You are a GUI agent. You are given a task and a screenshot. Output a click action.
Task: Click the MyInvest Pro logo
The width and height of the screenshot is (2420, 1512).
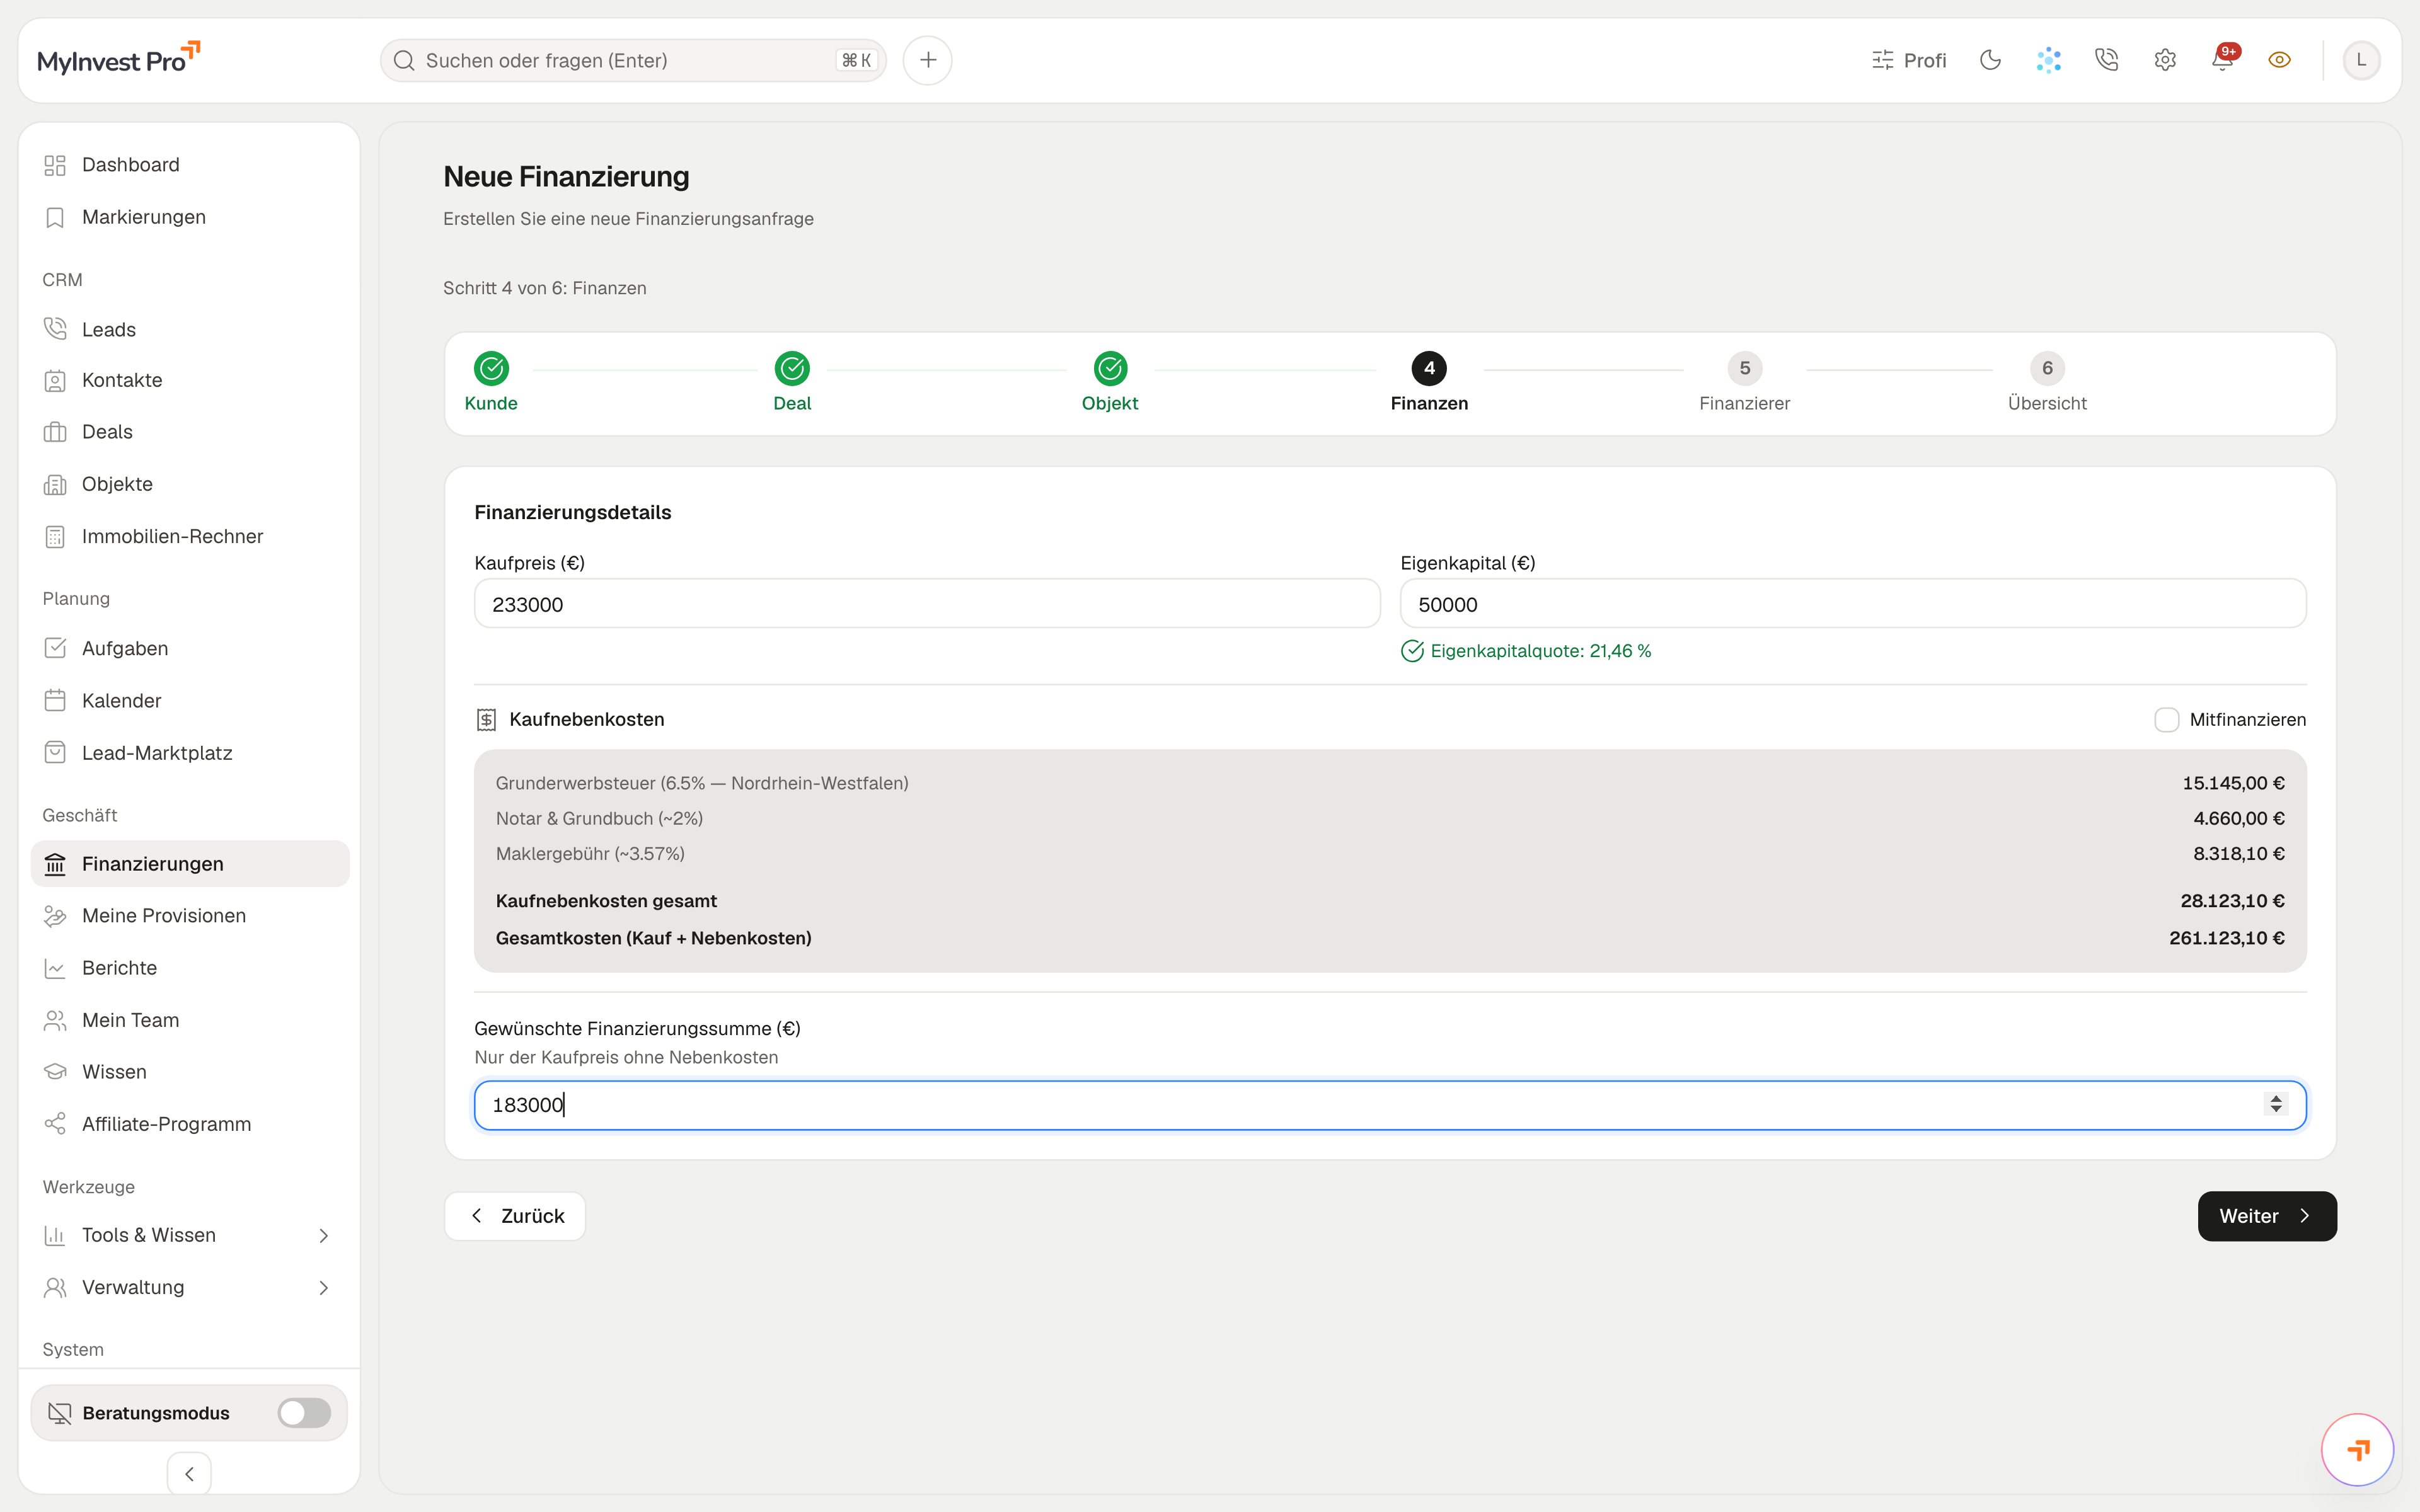119,59
